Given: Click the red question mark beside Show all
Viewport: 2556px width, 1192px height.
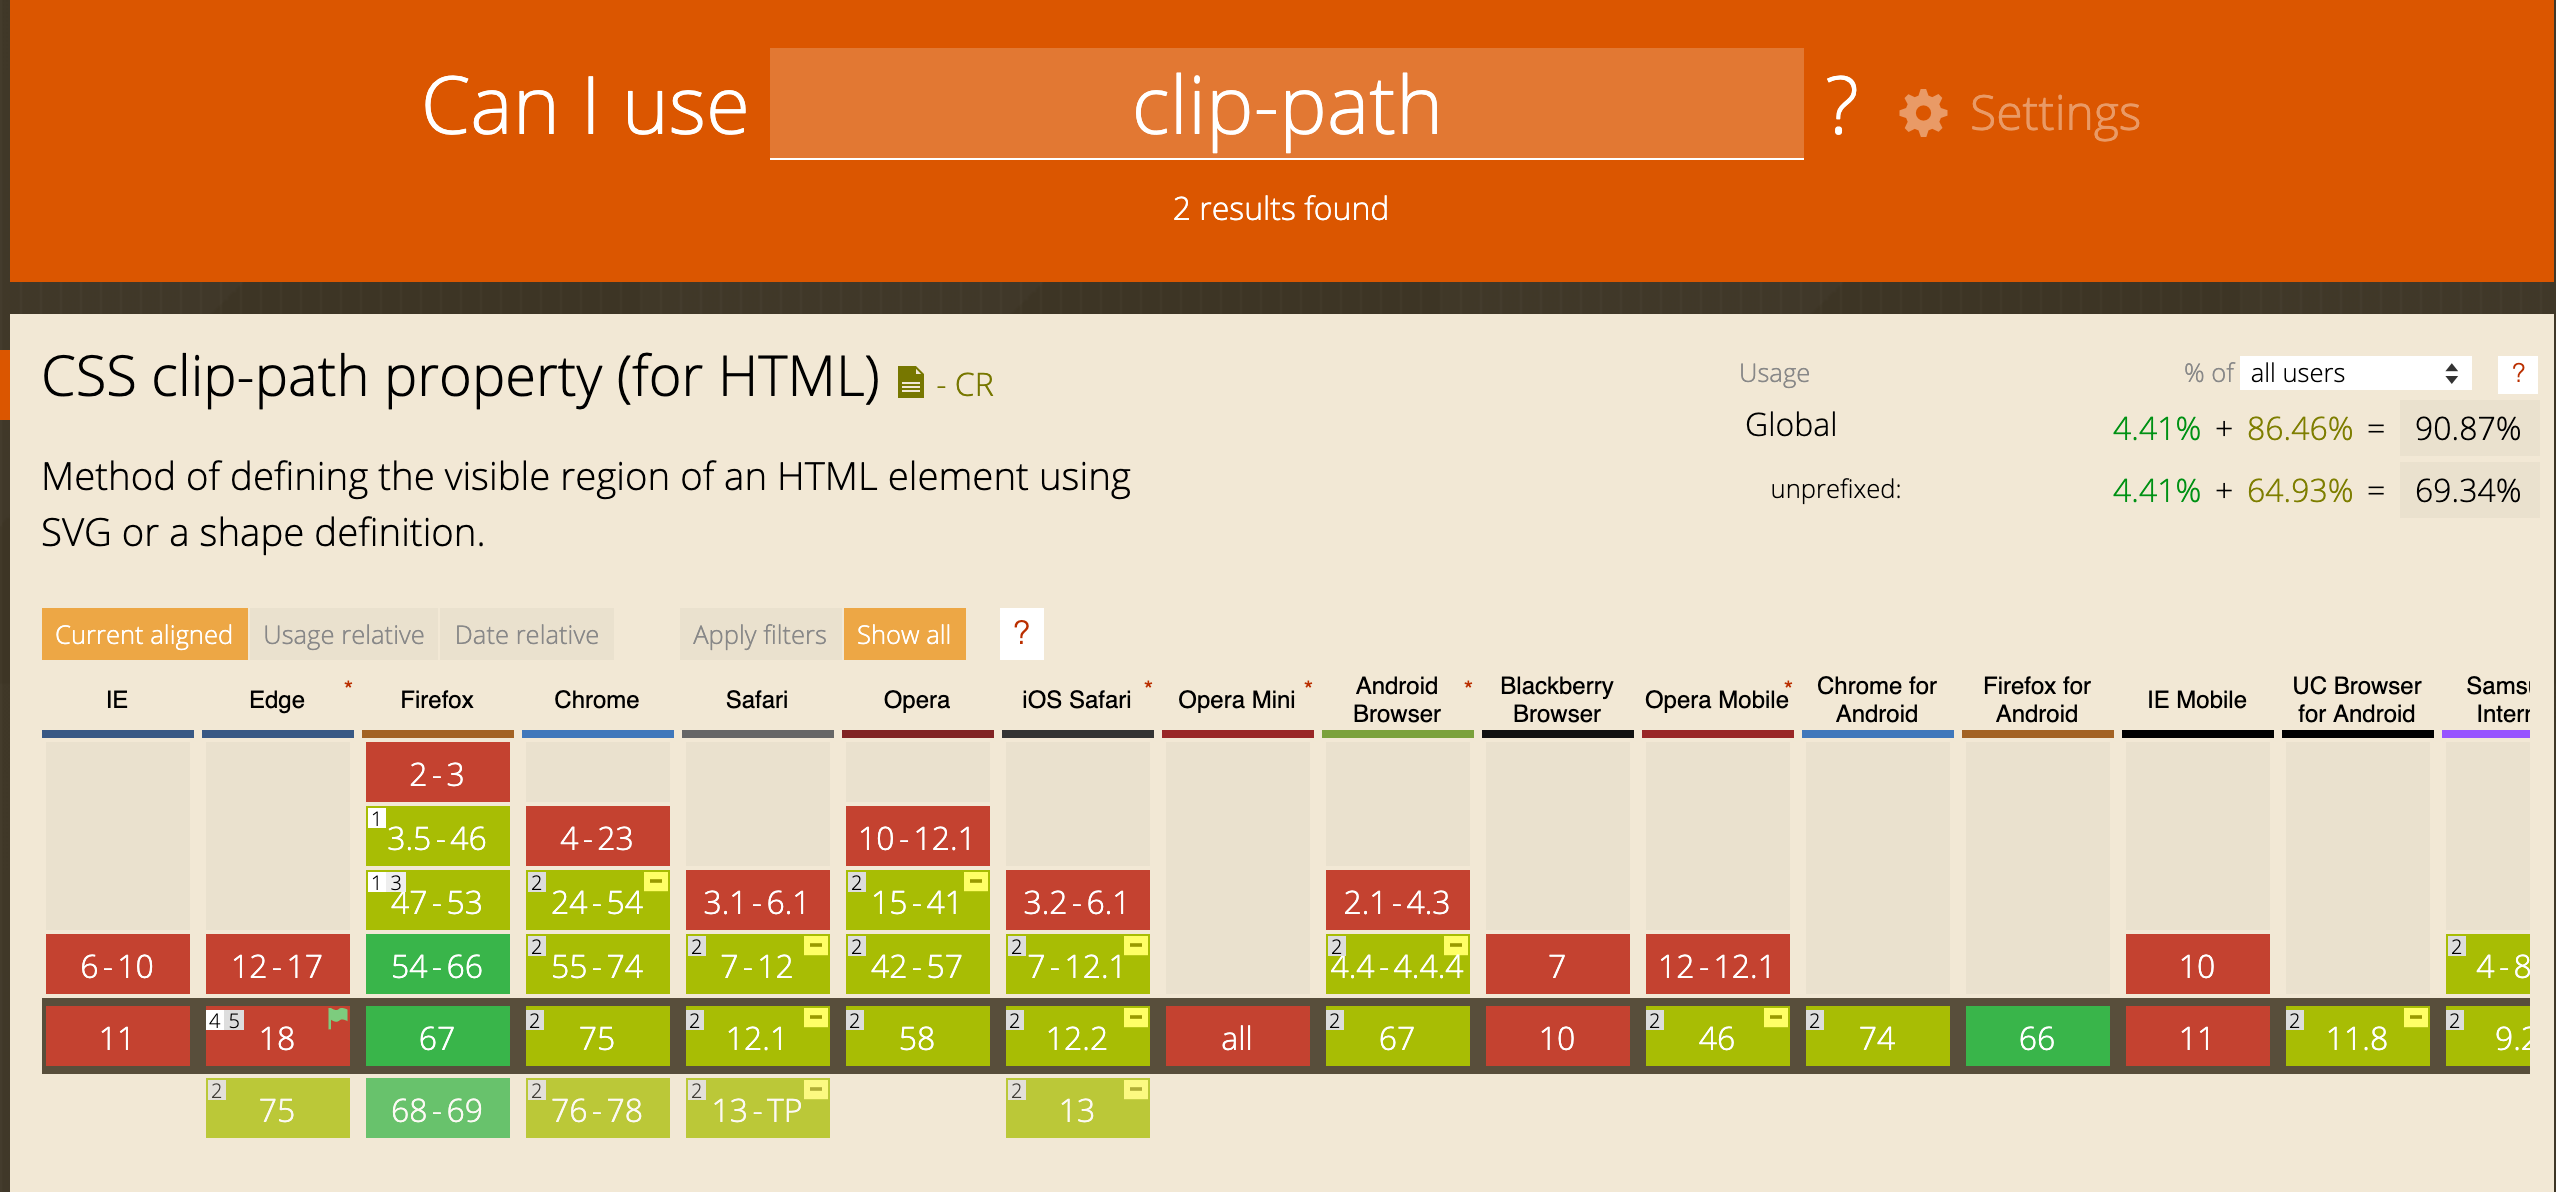Looking at the screenshot, I should click(x=1021, y=634).
